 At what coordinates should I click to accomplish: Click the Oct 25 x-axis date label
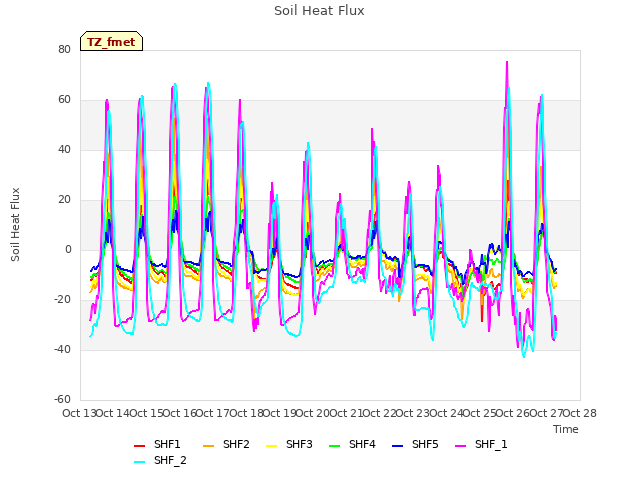[479, 413]
